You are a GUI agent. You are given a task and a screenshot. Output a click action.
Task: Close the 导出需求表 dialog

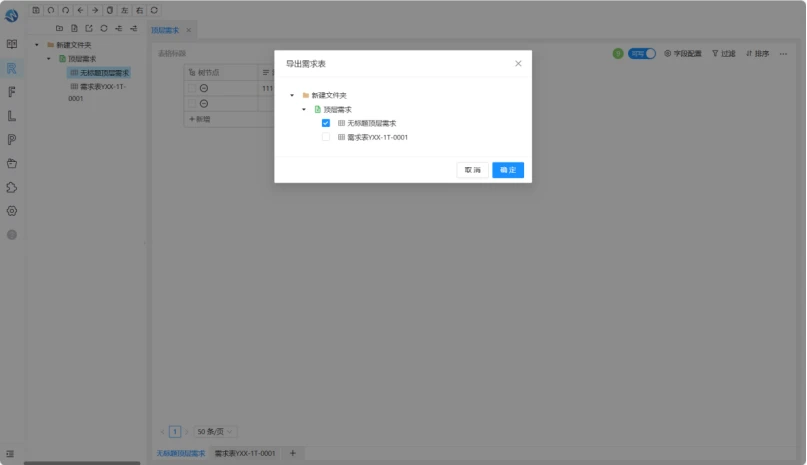click(x=518, y=63)
